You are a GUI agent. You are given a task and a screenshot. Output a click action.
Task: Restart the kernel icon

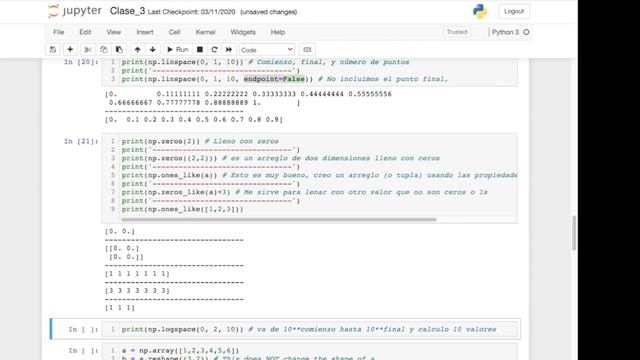[214, 50]
